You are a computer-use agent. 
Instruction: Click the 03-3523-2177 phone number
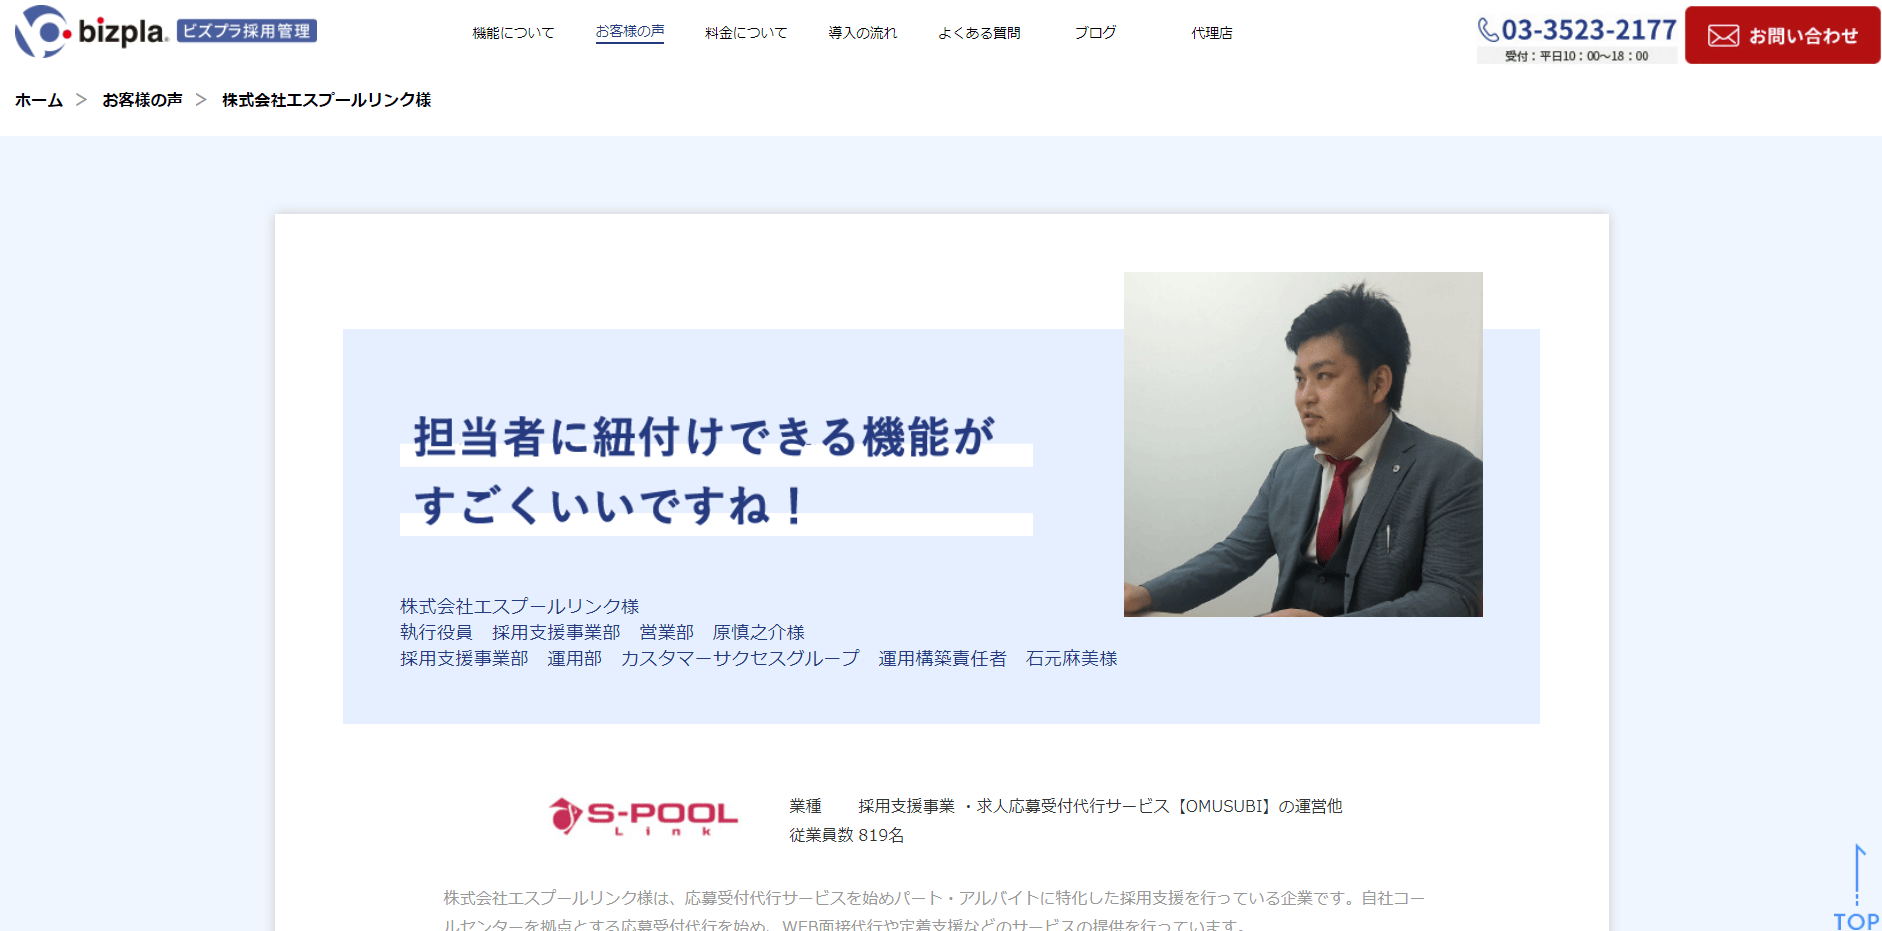pyautogui.click(x=1589, y=30)
